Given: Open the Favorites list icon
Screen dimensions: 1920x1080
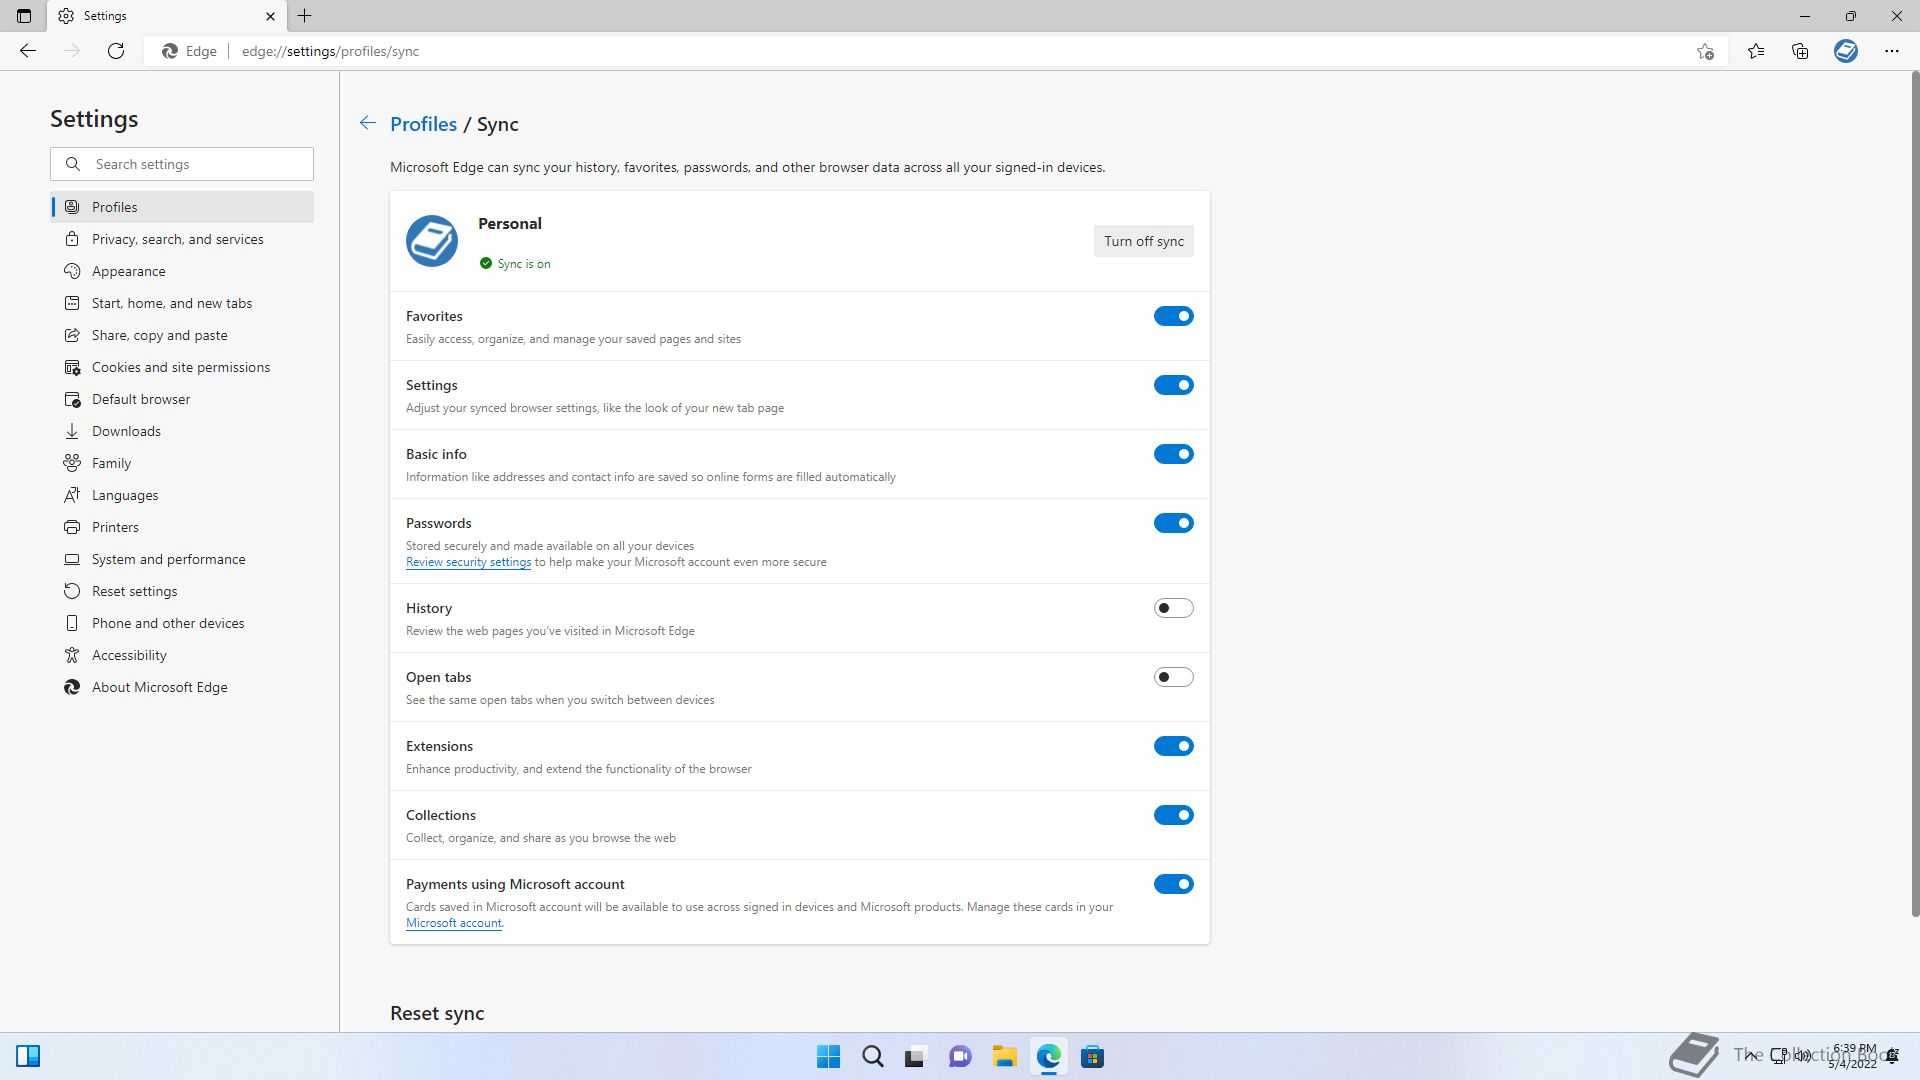Looking at the screenshot, I should tap(1756, 51).
